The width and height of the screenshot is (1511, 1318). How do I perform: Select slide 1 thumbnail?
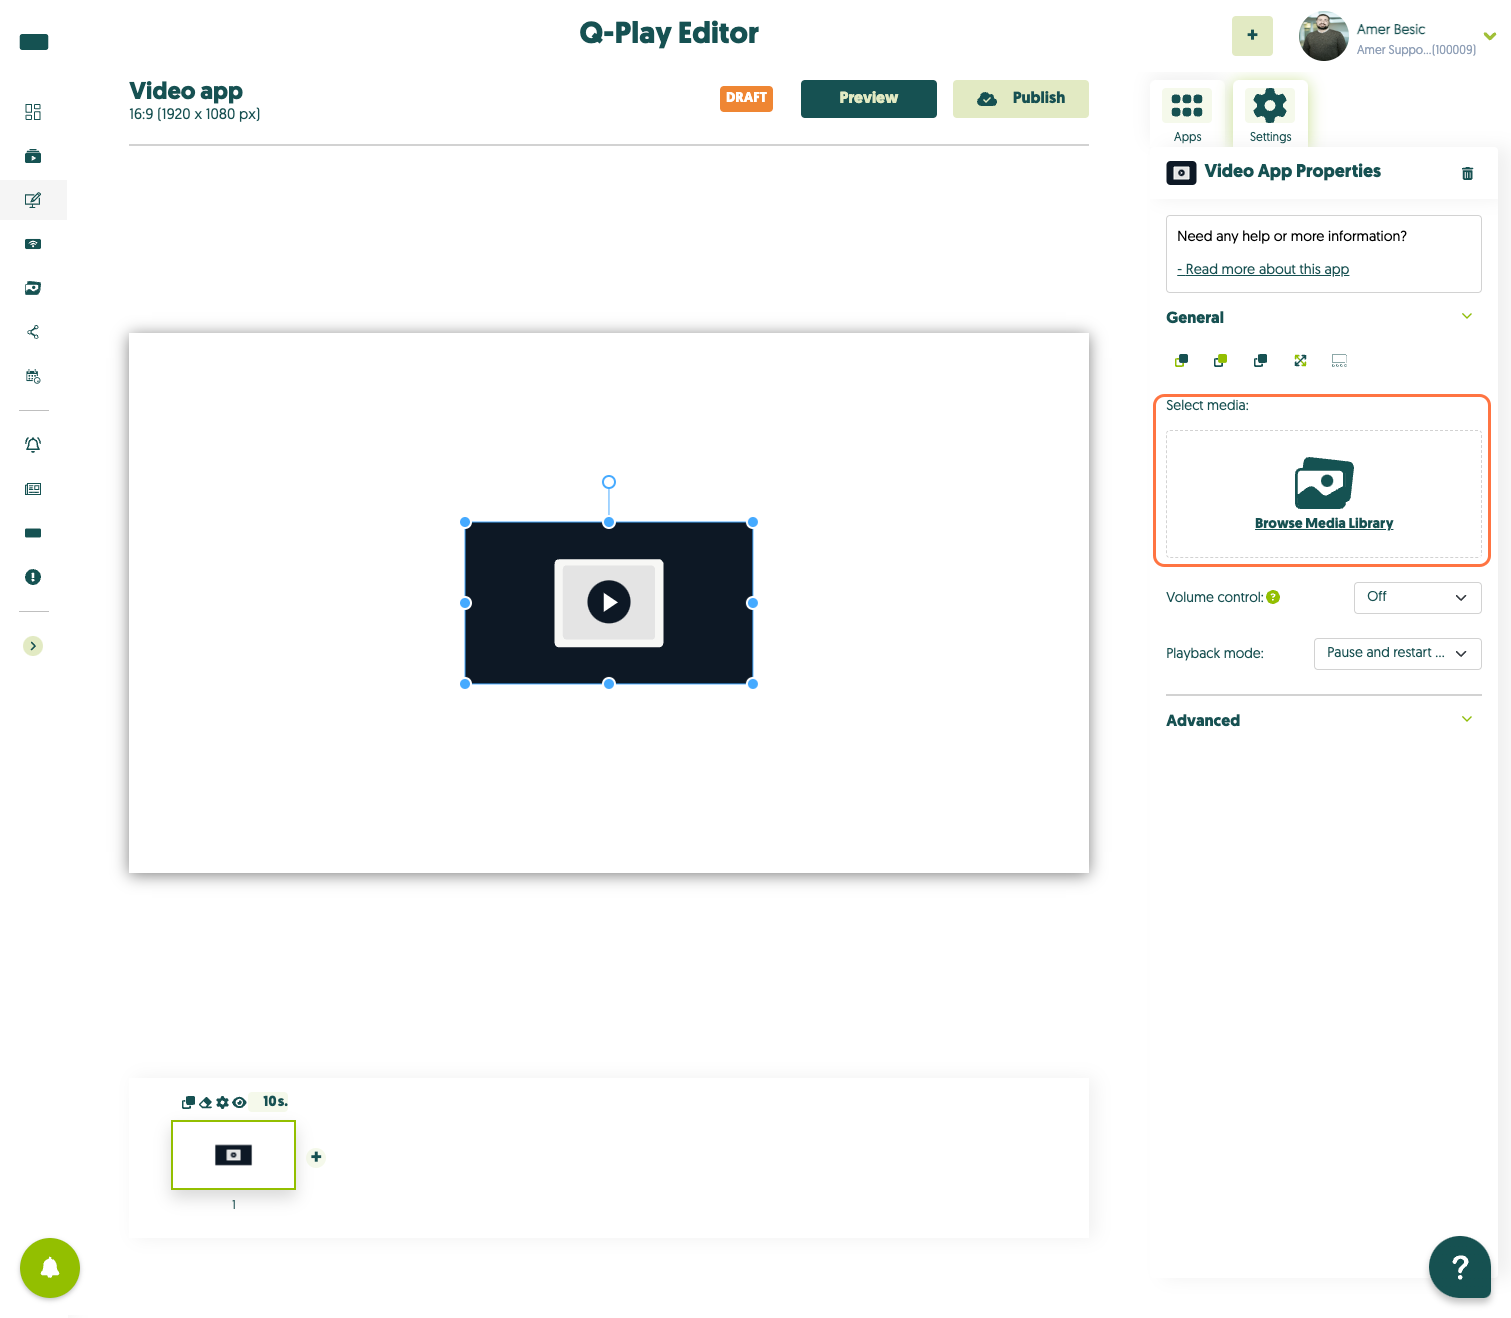233,1155
